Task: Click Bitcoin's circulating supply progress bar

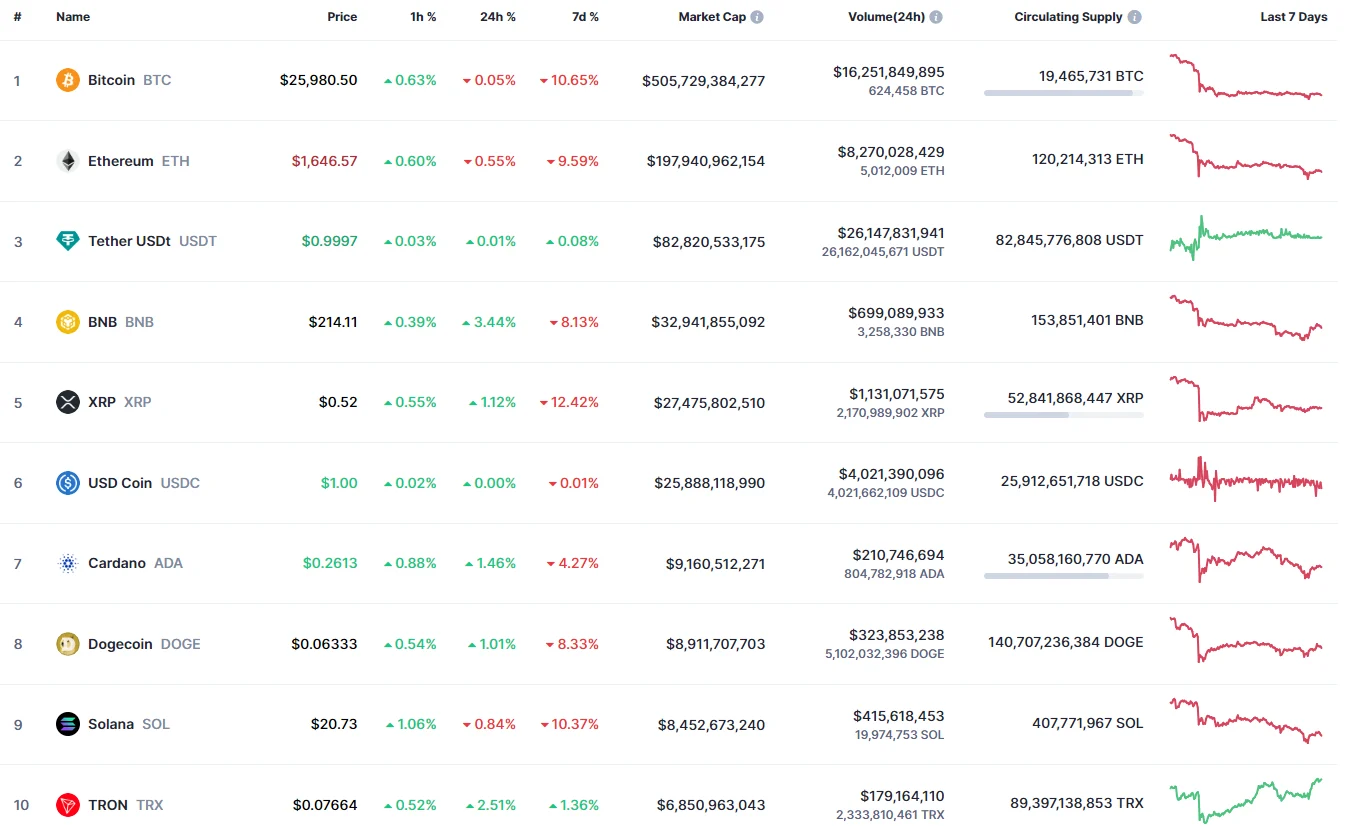Action: (1063, 94)
